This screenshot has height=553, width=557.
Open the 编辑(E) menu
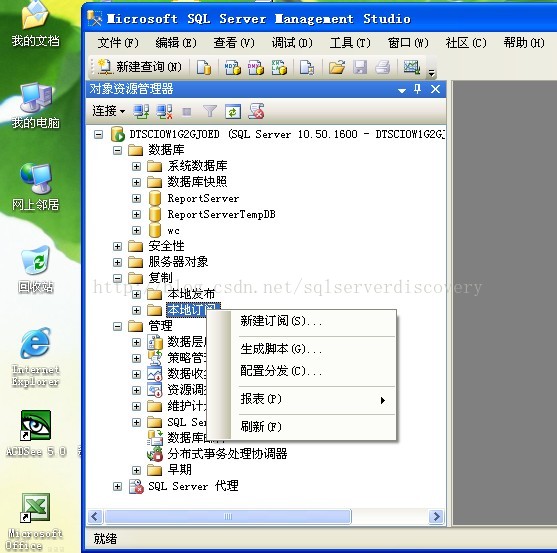176,43
